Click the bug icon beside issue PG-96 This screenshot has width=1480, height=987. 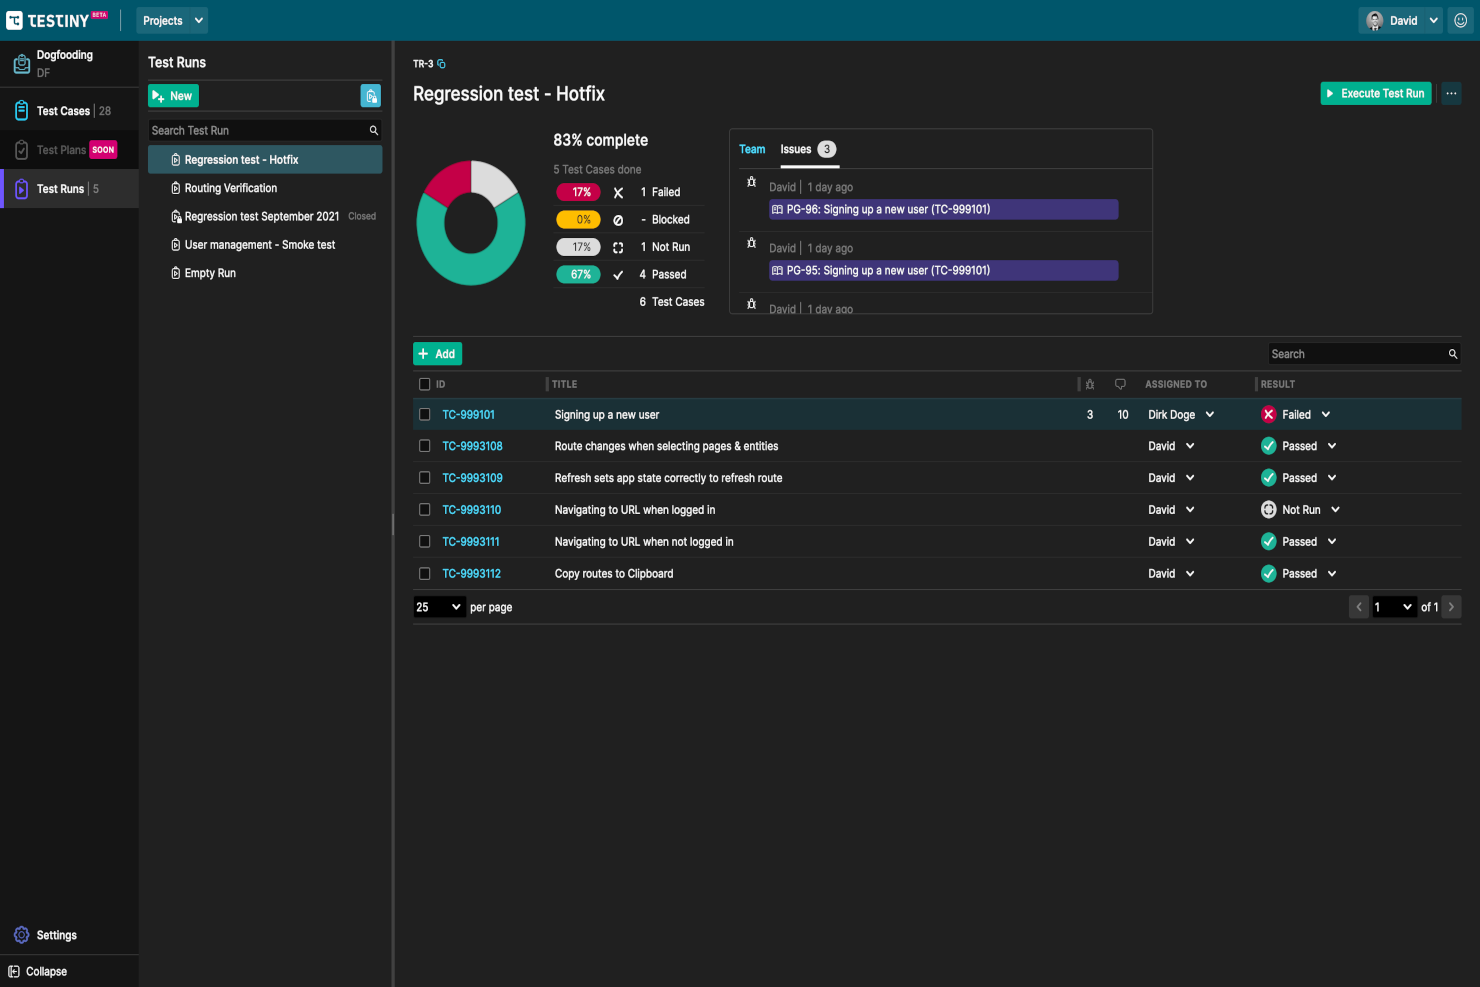753,182
